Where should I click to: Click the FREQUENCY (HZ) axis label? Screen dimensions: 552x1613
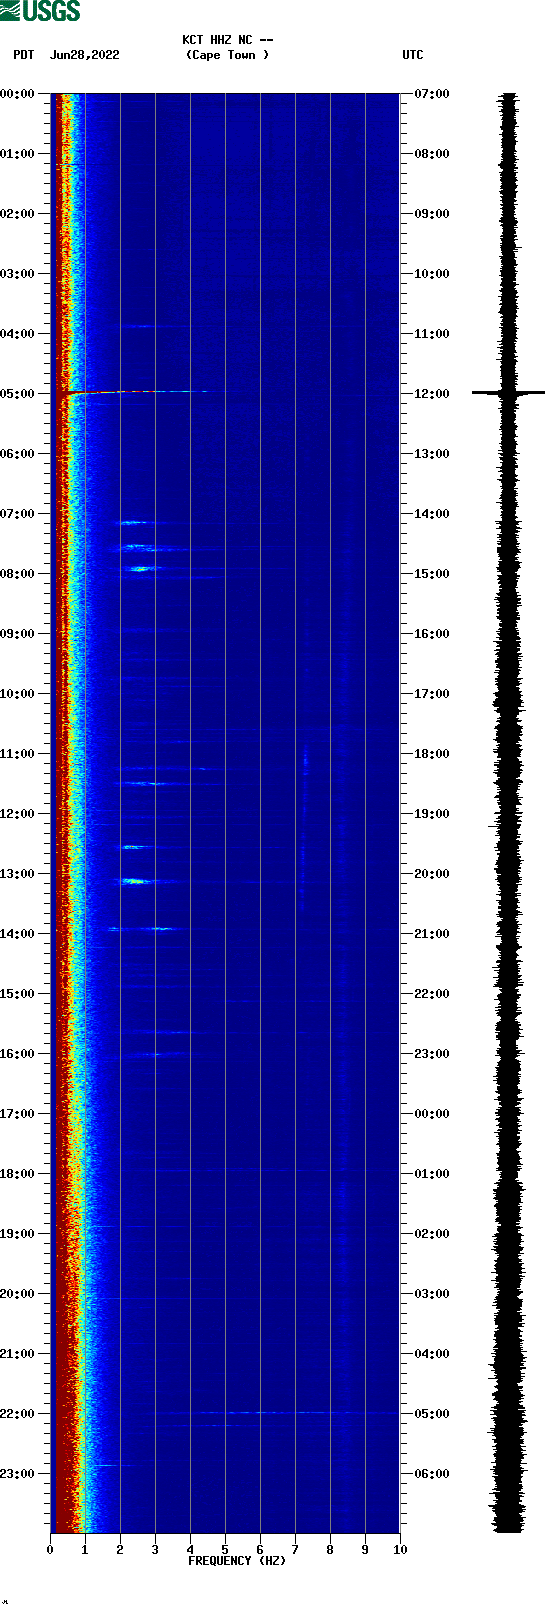[x=237, y=1560]
